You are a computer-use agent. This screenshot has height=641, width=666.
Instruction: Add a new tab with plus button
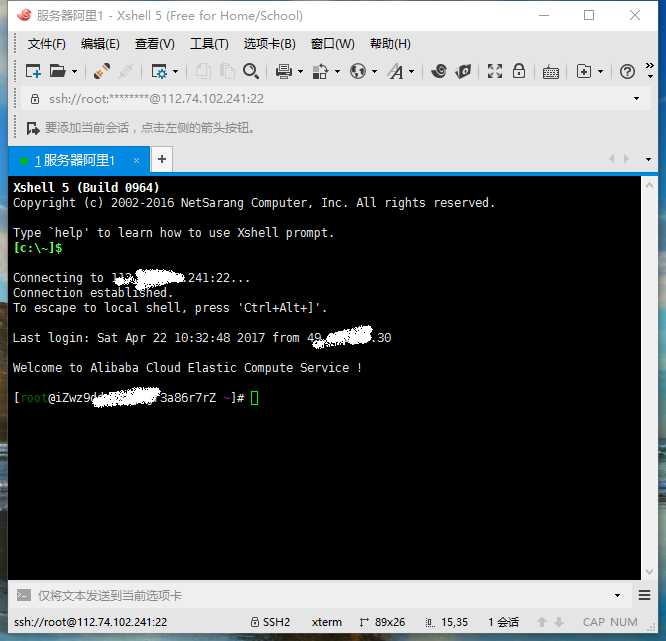coord(162,159)
